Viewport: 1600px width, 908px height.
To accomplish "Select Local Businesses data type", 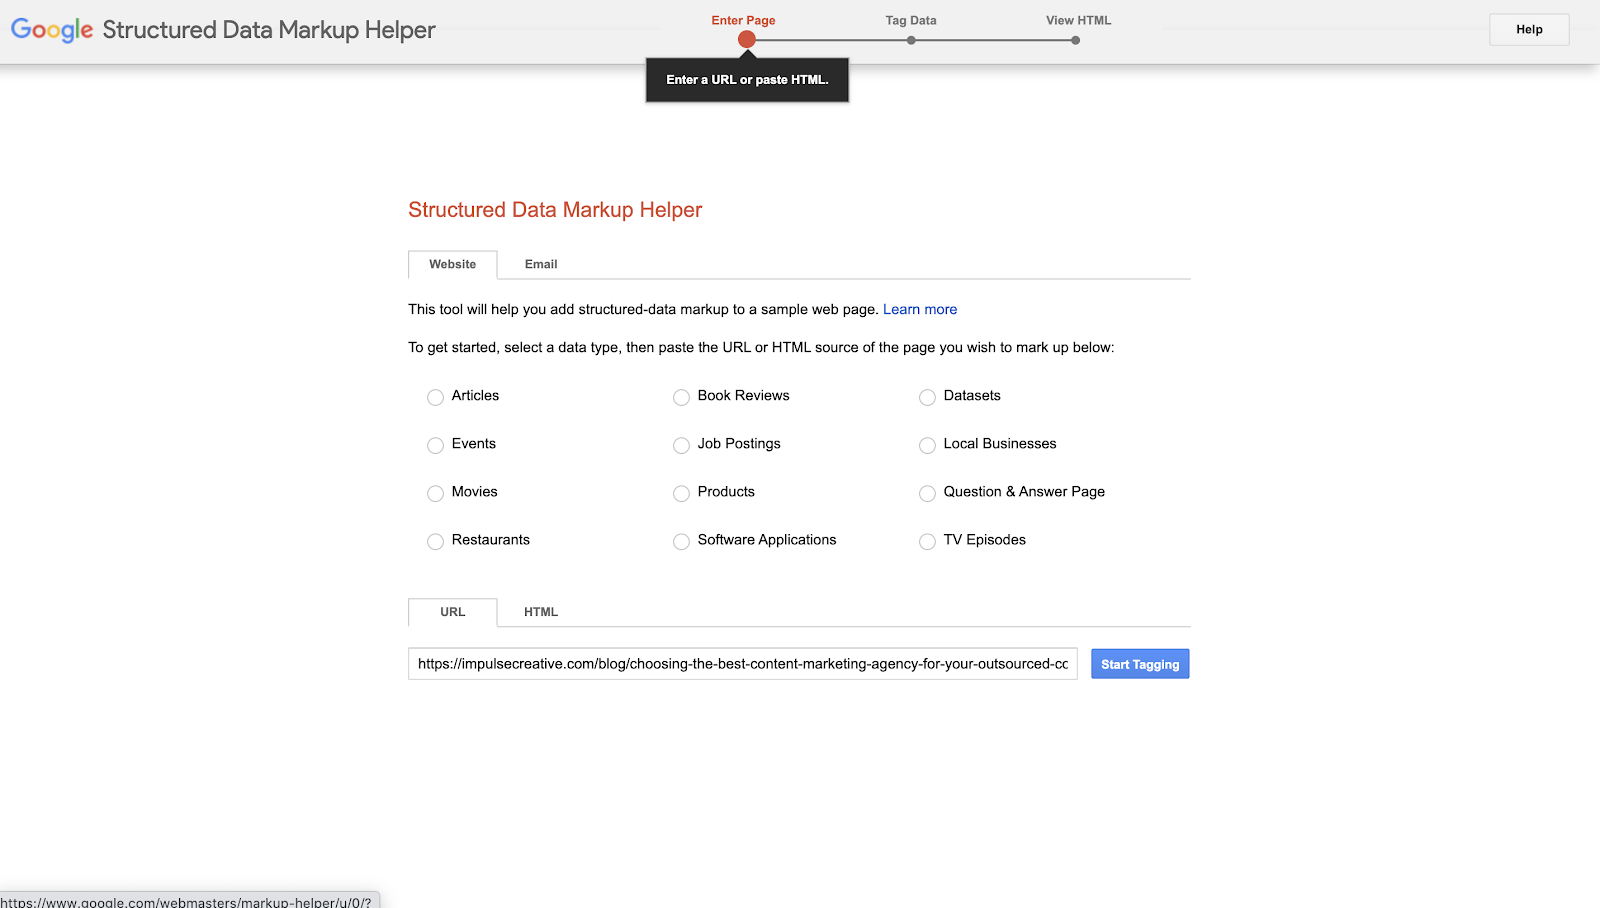I will (x=927, y=445).
